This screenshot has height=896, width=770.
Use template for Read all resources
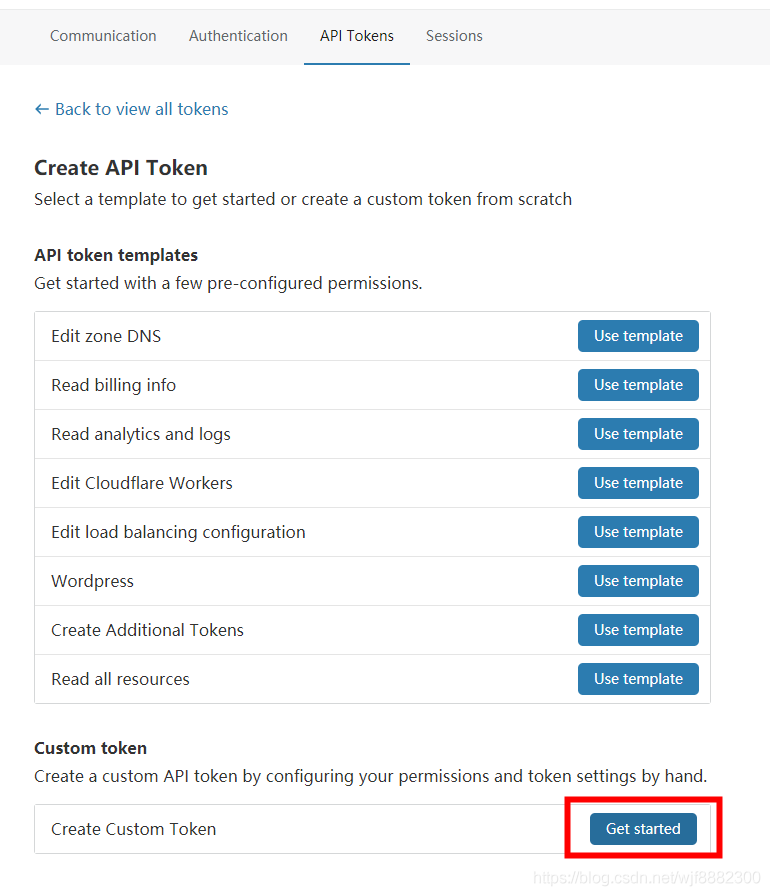(x=638, y=679)
